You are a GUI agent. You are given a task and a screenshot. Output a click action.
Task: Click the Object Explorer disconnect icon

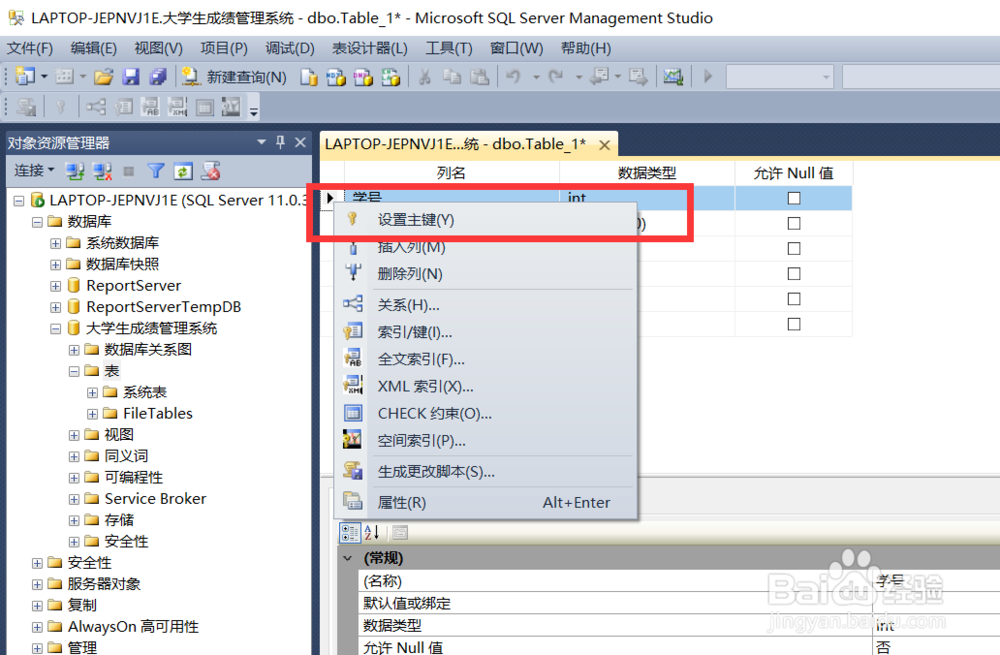coord(103,171)
